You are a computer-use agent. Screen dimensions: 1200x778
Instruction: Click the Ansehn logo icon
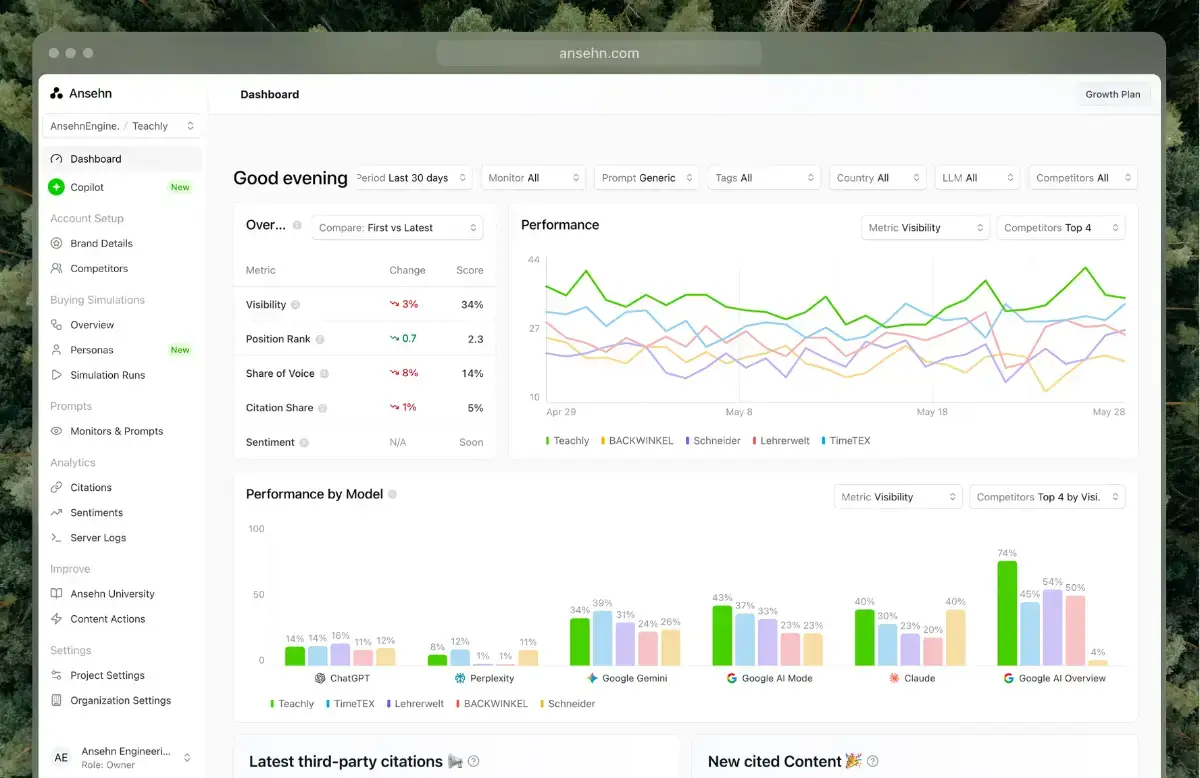click(x=57, y=93)
